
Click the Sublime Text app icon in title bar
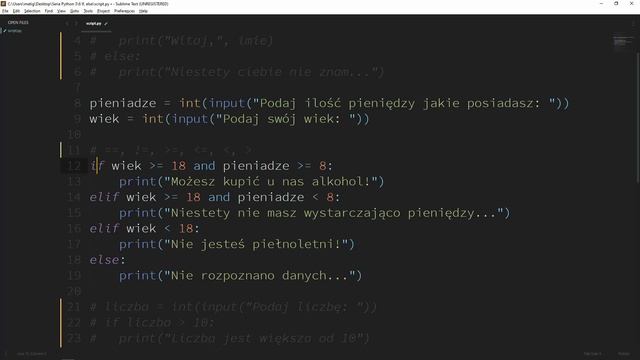3,3
